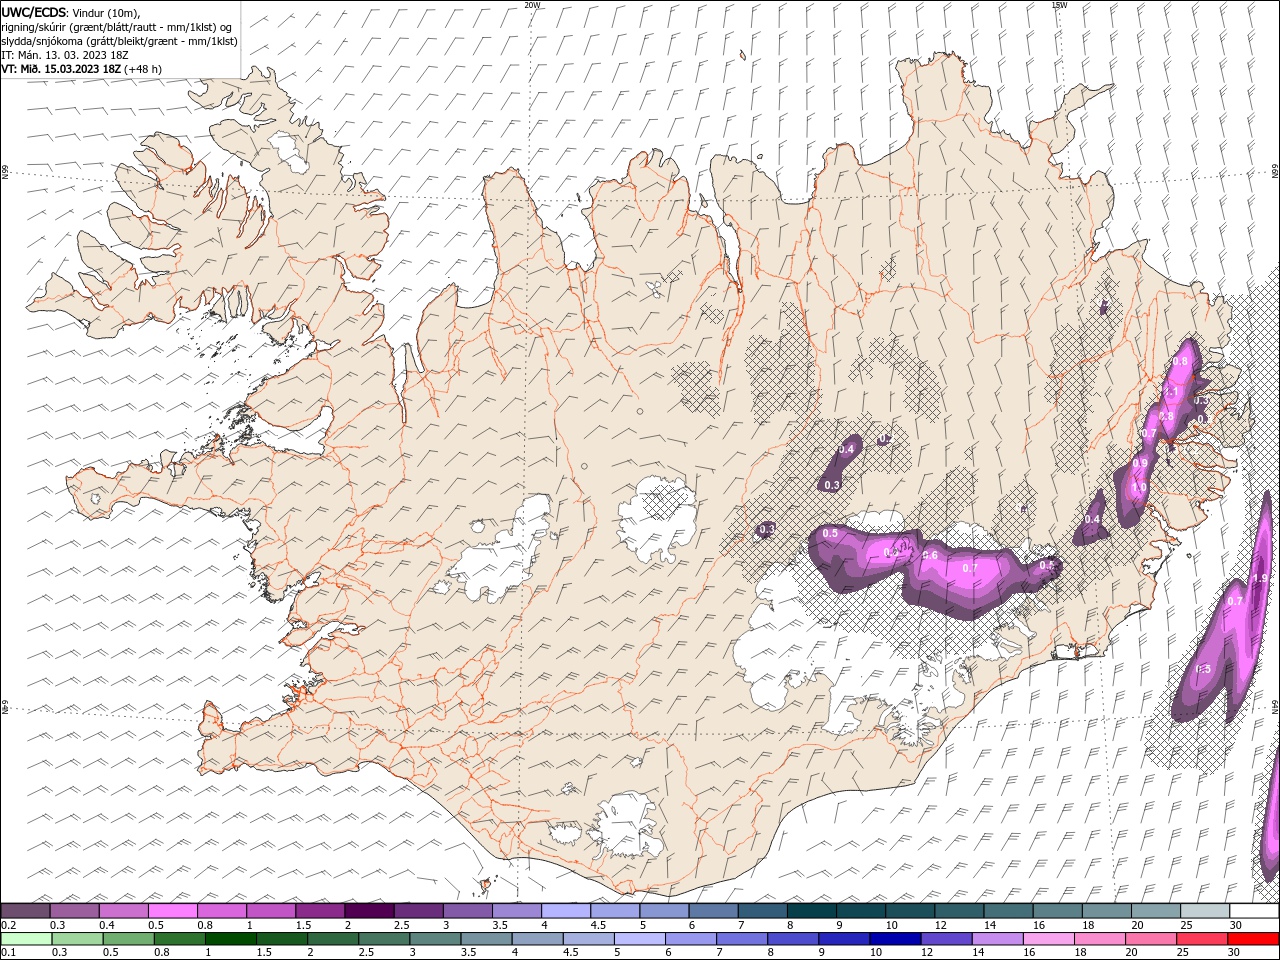Click the 0.2 value in hatched area north of band

(885, 439)
